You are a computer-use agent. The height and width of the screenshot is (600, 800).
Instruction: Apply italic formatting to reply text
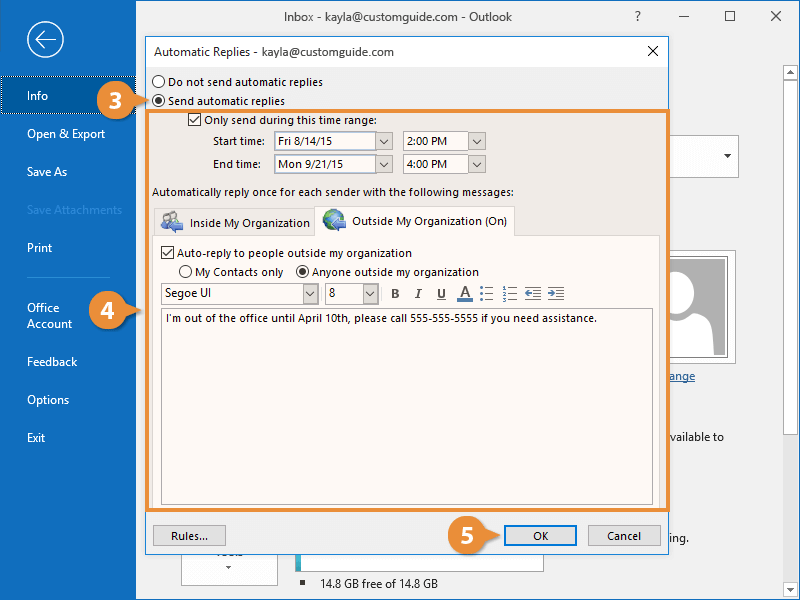(417, 294)
